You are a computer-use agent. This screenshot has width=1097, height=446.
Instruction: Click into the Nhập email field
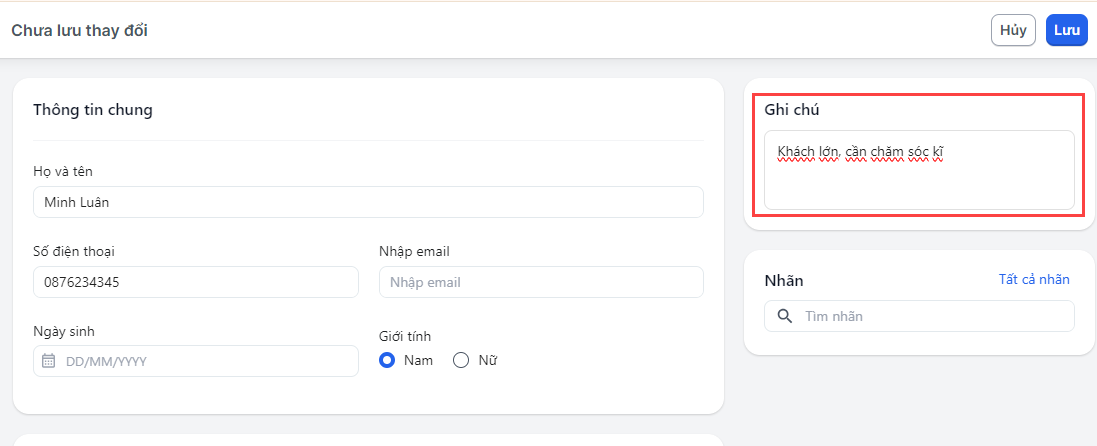[x=541, y=282]
